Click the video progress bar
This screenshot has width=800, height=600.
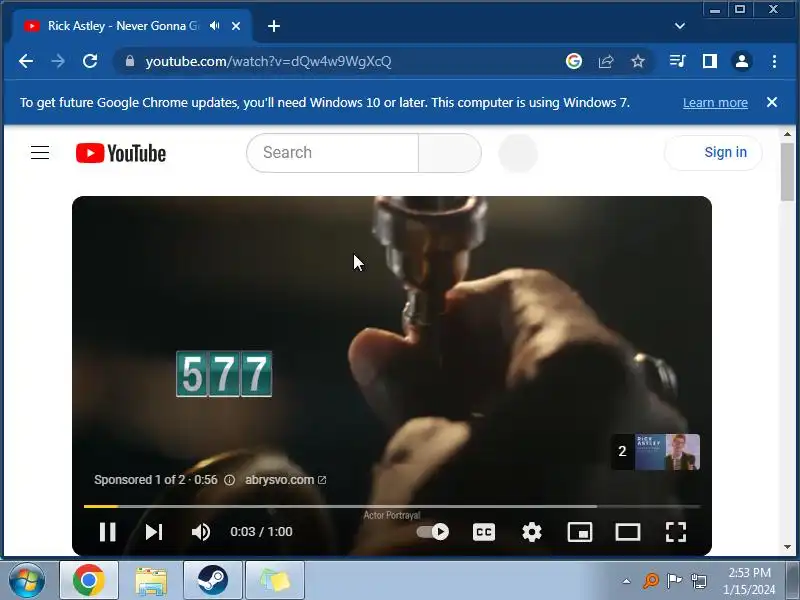pyautogui.click(x=392, y=506)
